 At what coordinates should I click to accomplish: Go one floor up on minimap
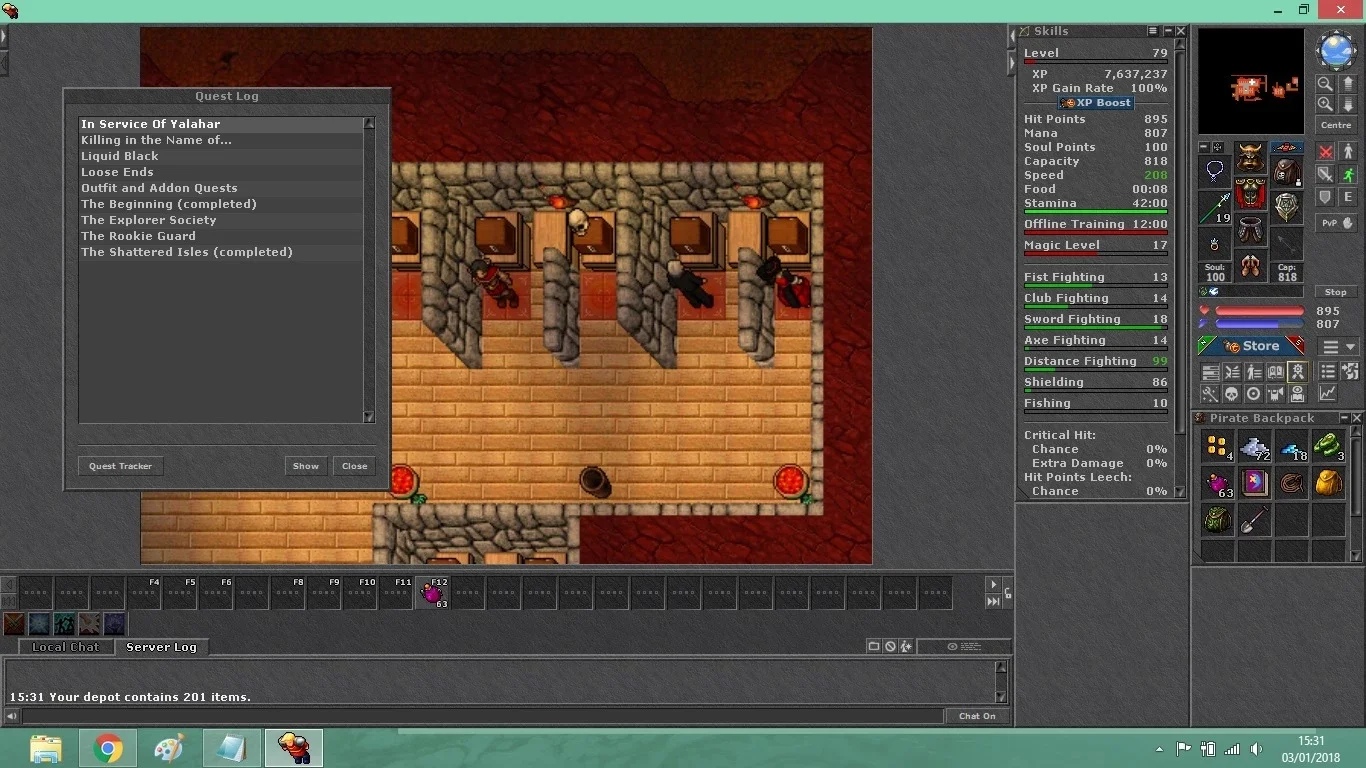tap(1347, 84)
